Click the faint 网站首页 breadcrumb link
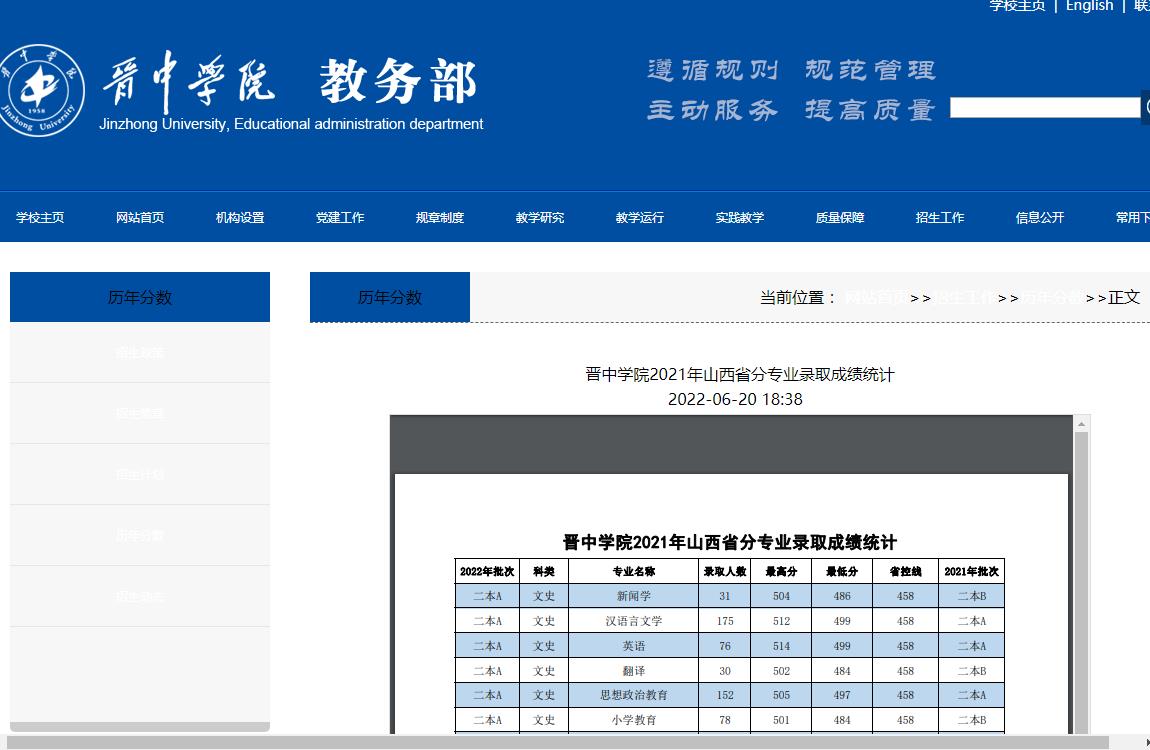The width and height of the screenshot is (1150, 750). [875, 298]
